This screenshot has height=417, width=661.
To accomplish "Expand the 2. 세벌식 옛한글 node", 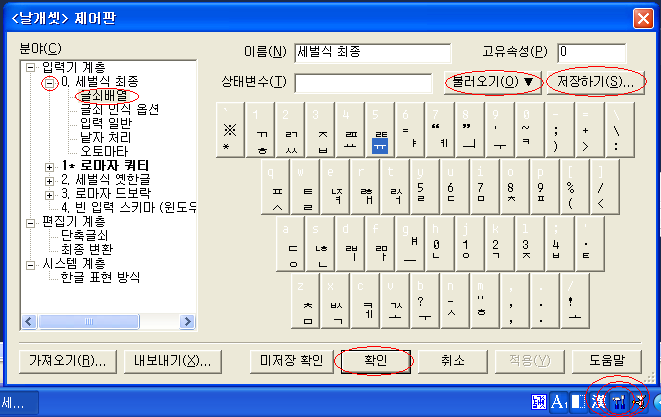I will [x=49, y=181].
